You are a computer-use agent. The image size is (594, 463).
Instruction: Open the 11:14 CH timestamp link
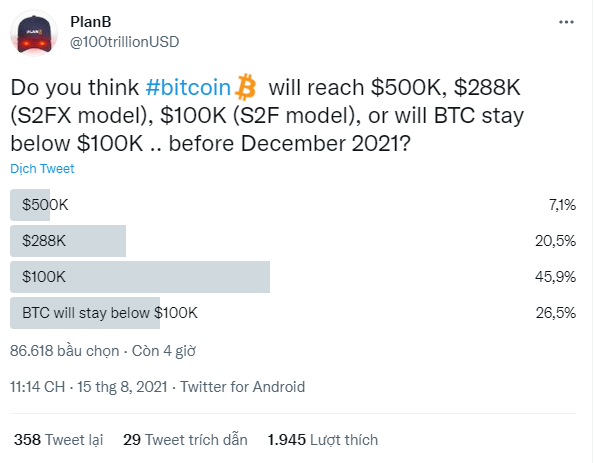click(38, 387)
